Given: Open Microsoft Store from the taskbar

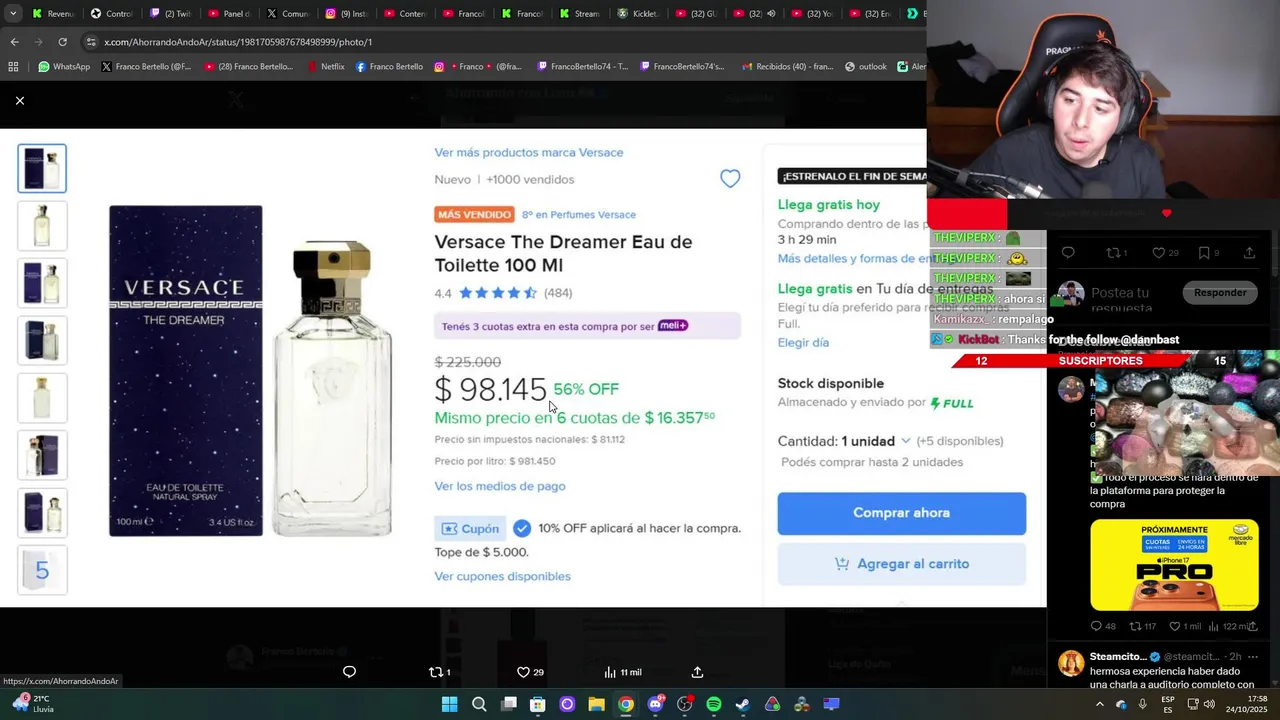Looking at the screenshot, I should pos(538,704).
